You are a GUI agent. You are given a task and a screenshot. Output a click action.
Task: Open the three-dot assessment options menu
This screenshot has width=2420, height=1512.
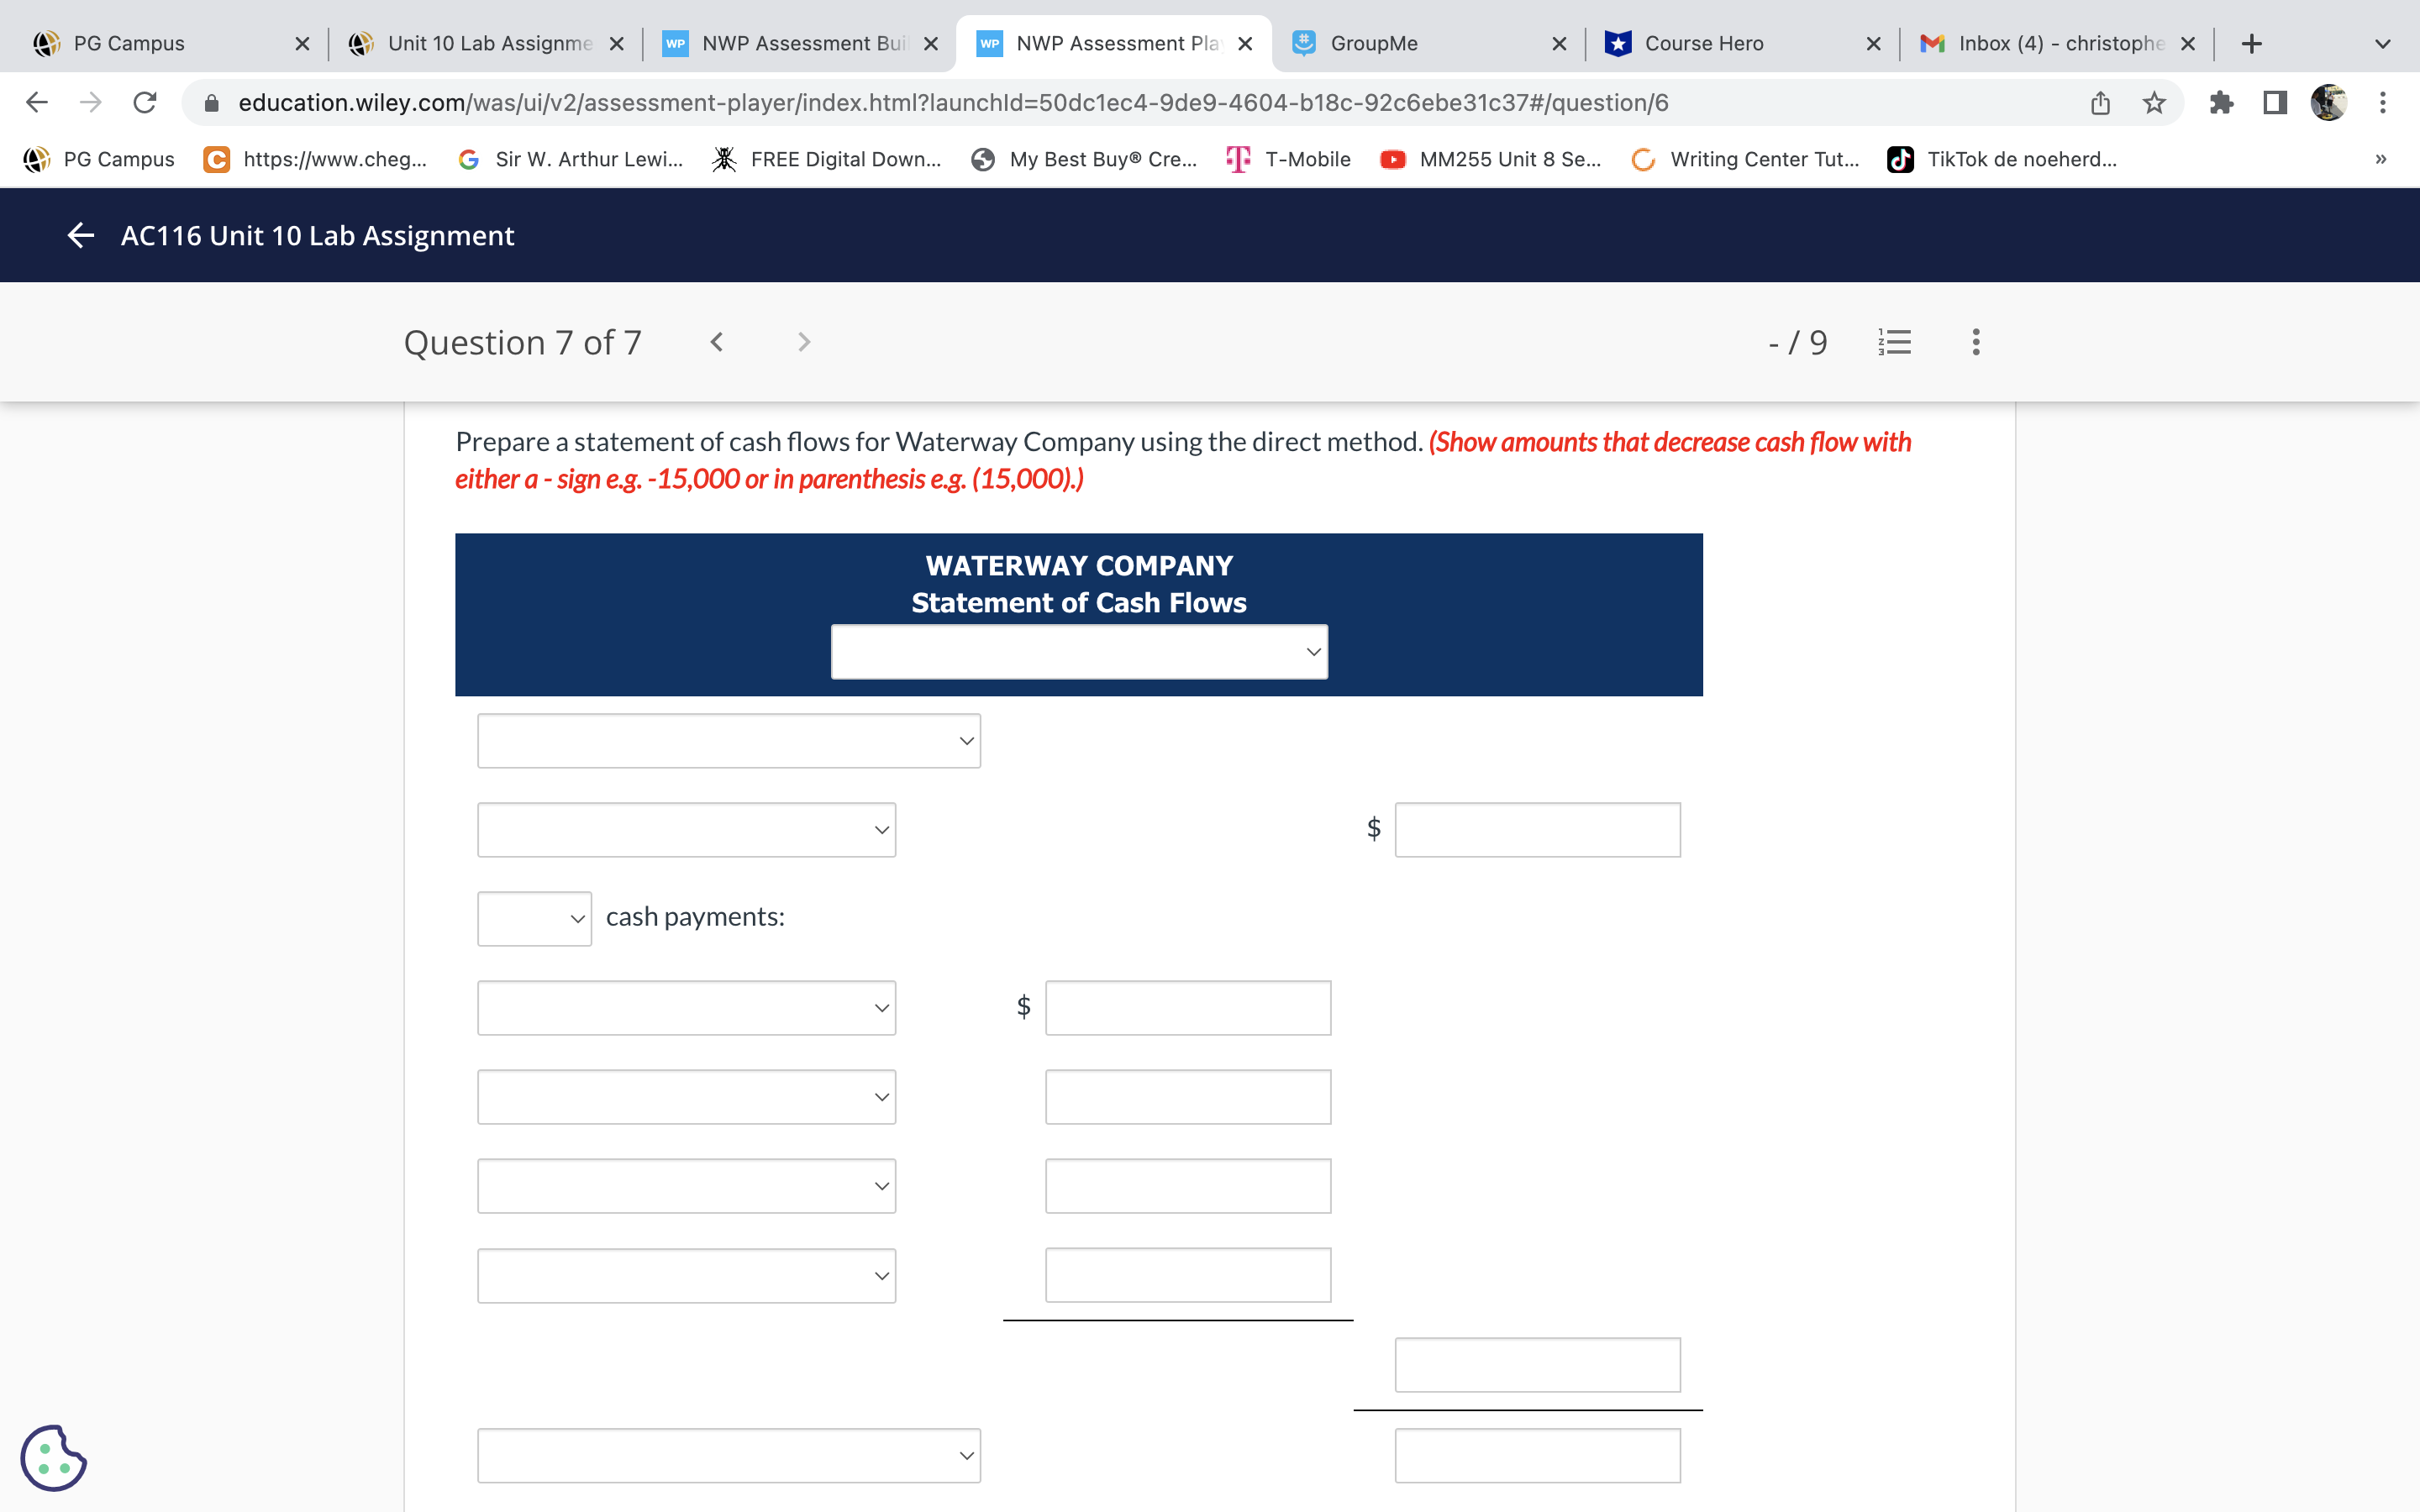1975,342
